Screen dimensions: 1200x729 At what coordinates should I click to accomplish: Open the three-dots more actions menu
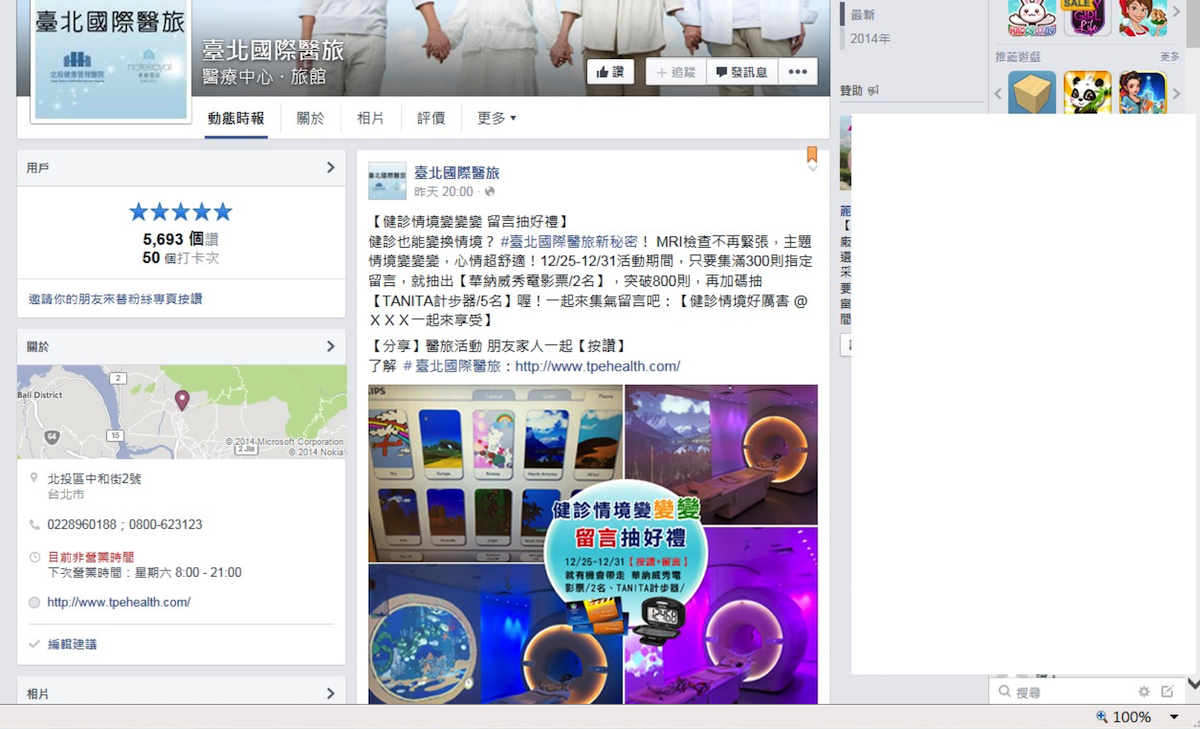(796, 72)
